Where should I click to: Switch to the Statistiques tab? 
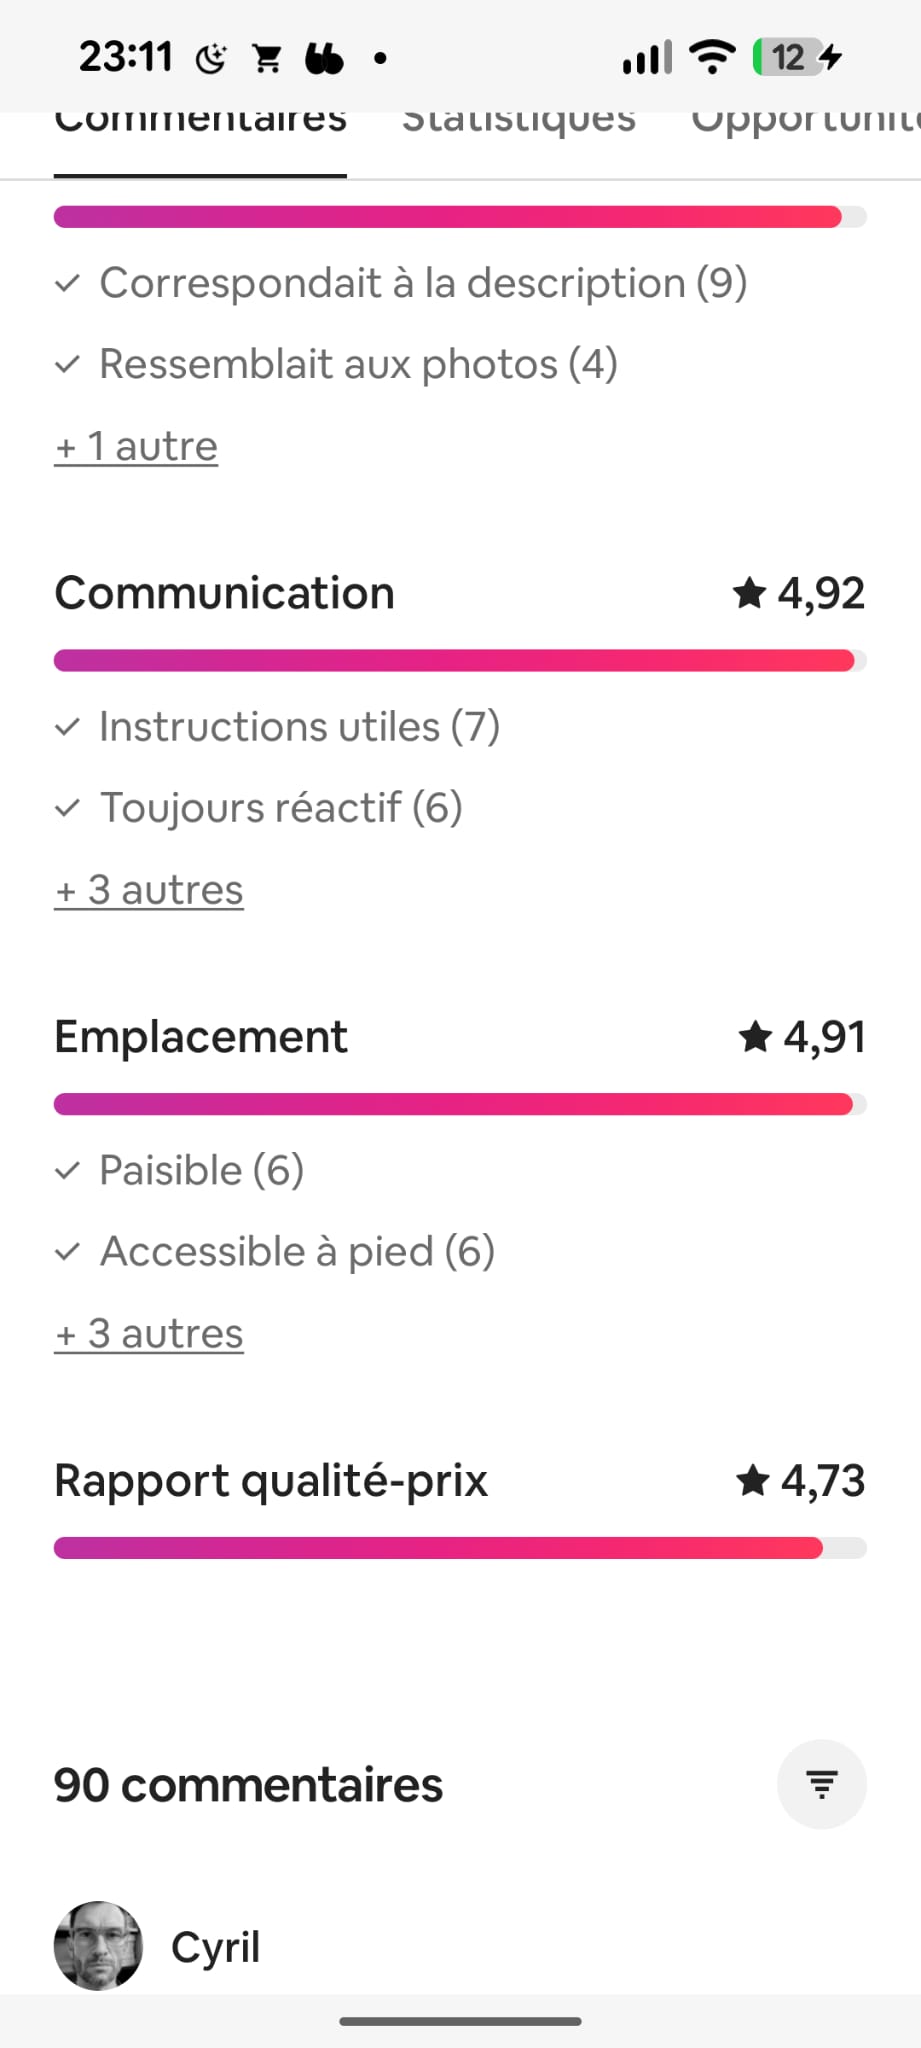point(518,125)
